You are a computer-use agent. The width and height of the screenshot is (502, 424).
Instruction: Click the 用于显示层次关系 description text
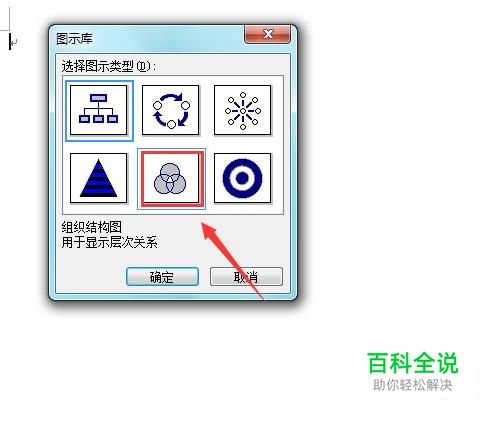click(x=110, y=242)
